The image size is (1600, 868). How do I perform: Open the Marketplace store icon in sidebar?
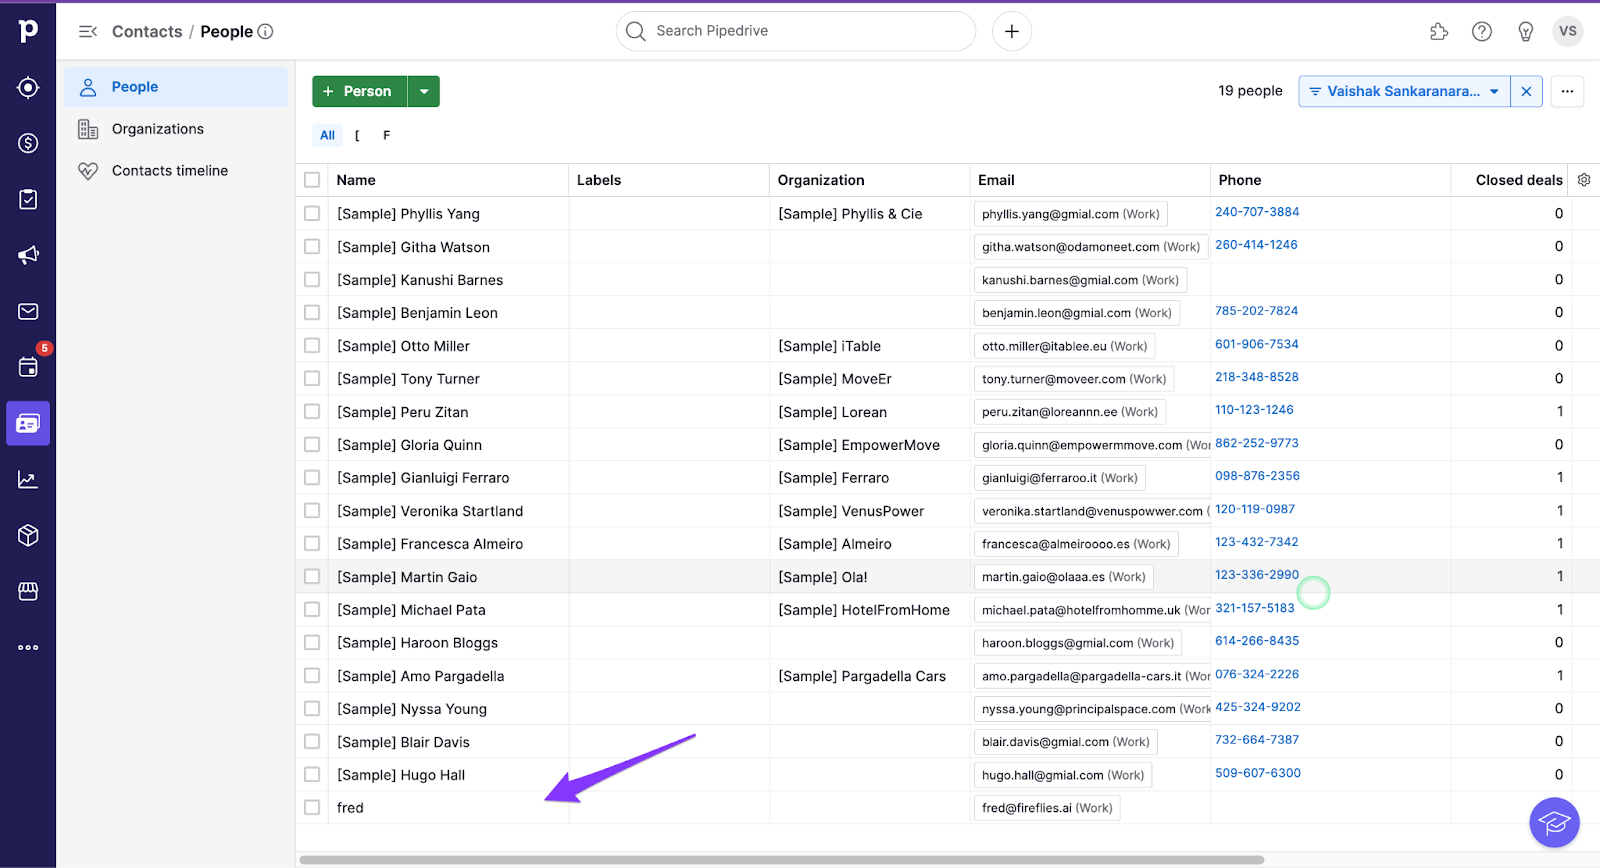(28, 591)
